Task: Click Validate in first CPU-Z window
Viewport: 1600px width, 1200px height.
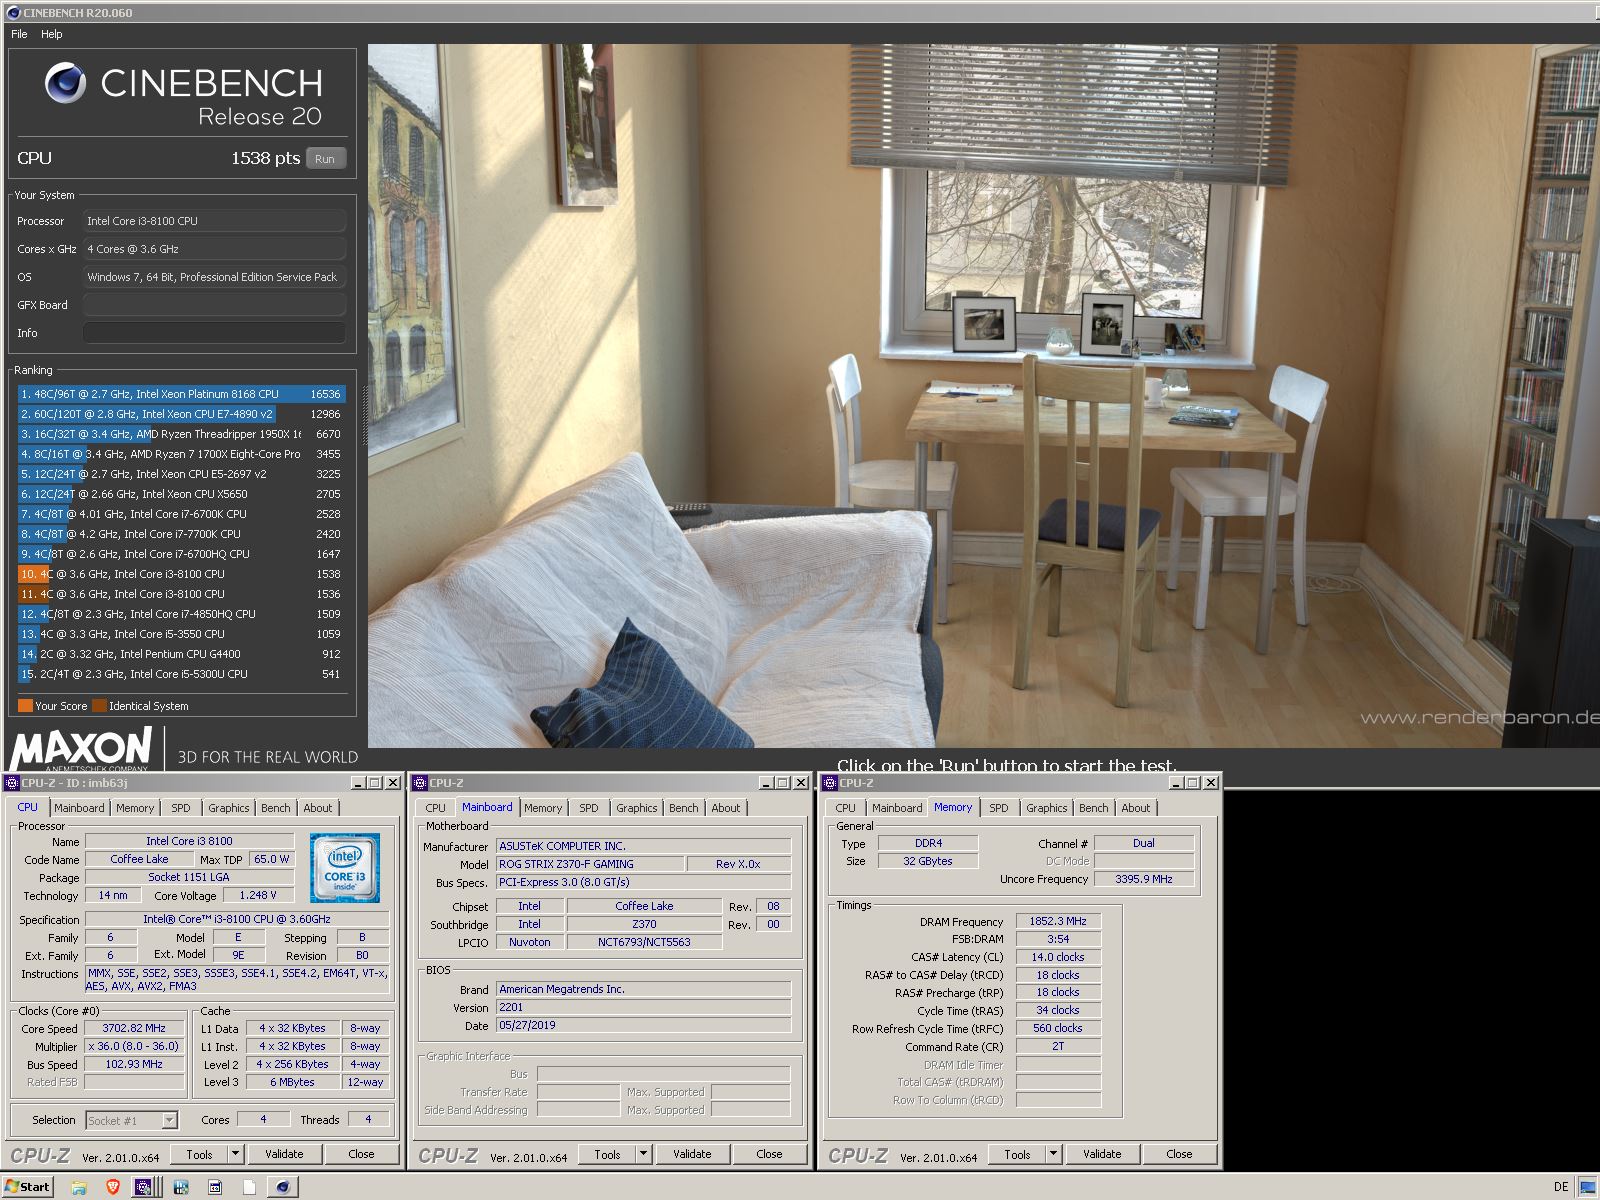Action: pos(284,1154)
